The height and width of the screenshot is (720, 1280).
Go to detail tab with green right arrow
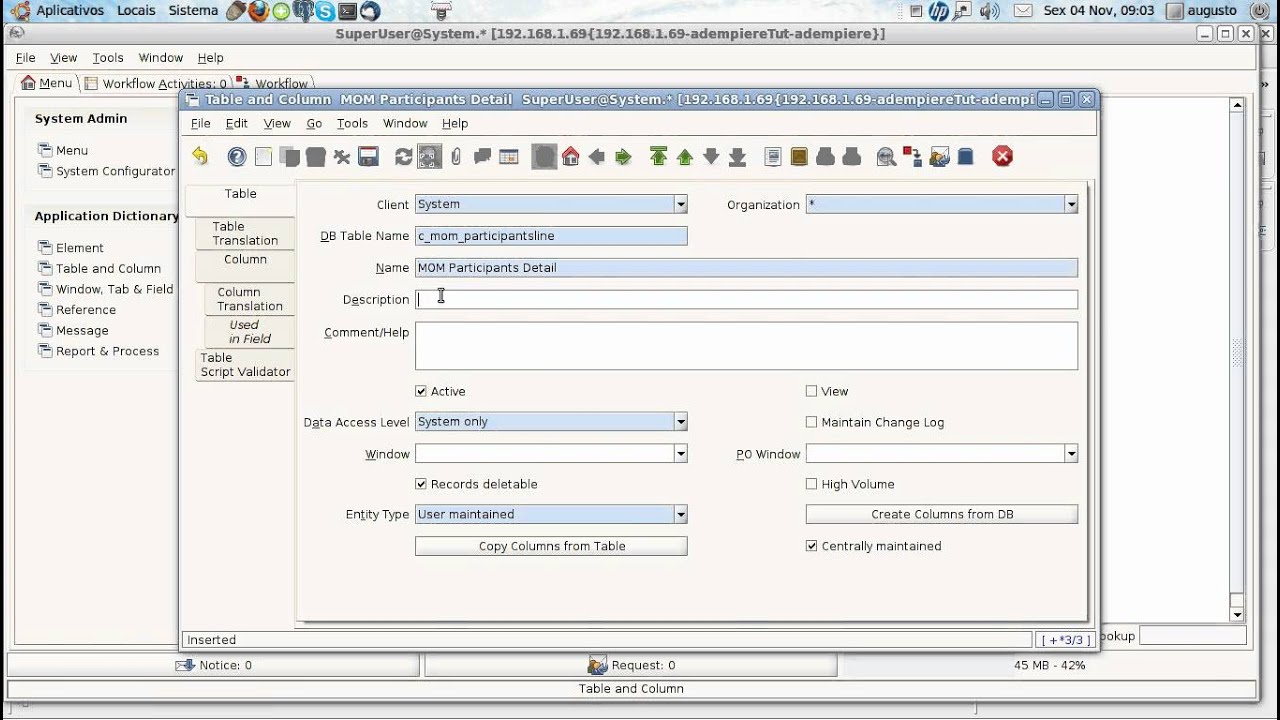(623, 156)
